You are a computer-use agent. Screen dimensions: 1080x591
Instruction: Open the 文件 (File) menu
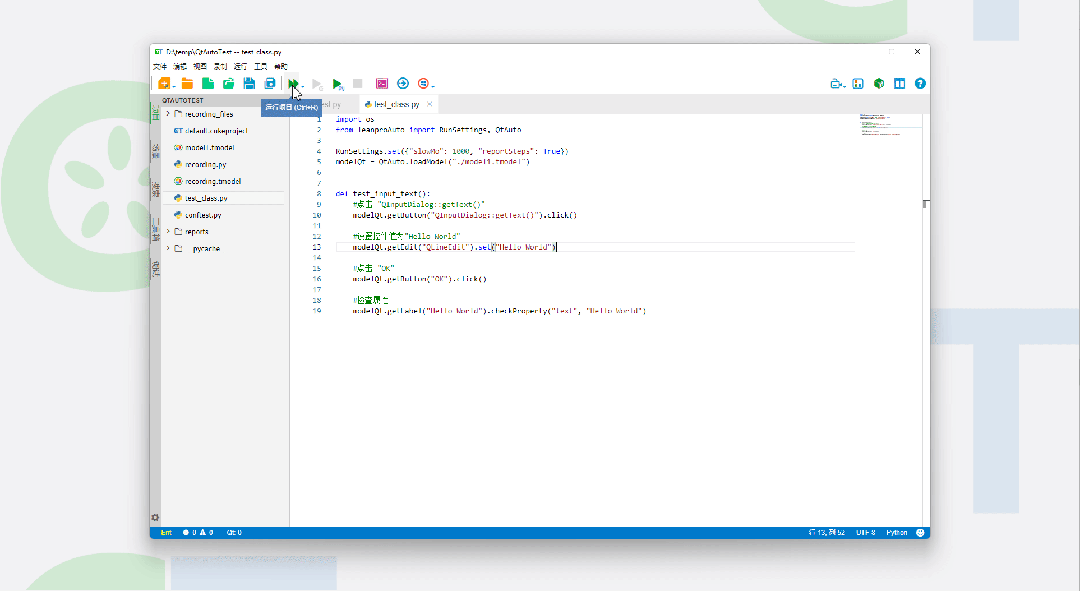160,67
